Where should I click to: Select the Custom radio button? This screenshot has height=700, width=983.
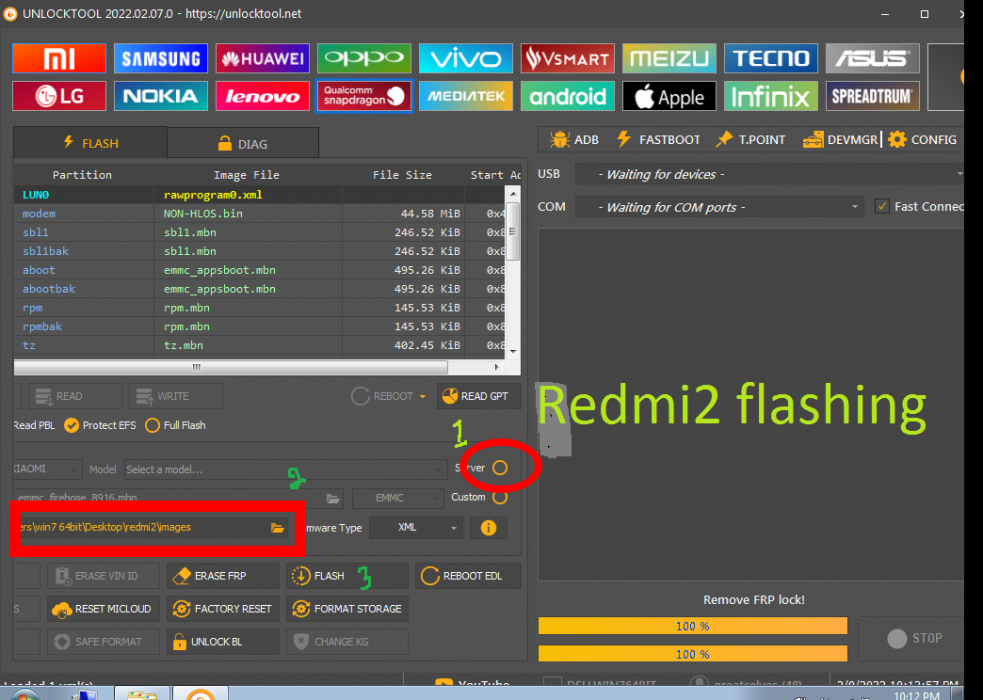500,497
